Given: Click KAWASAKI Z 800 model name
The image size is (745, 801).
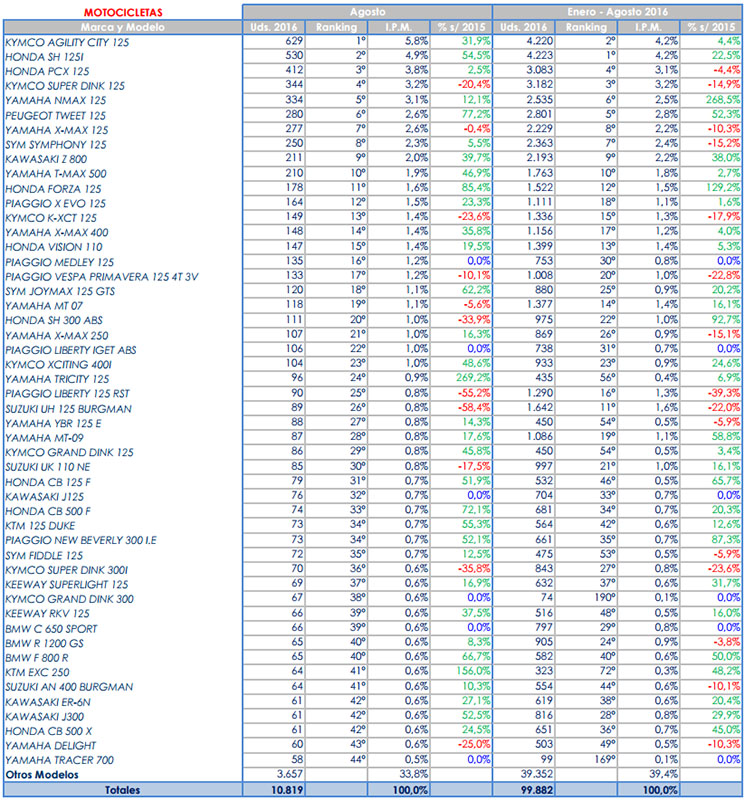Looking at the screenshot, I should point(46,159).
